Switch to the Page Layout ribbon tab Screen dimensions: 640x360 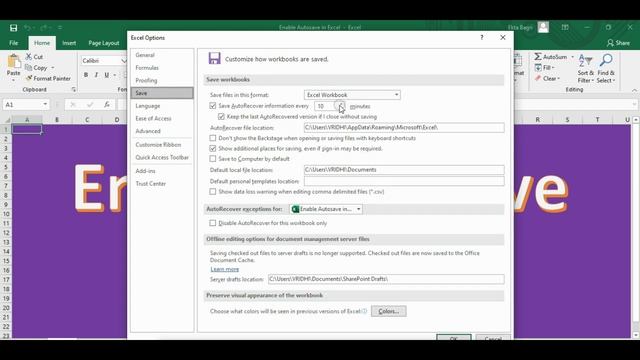coord(104,43)
